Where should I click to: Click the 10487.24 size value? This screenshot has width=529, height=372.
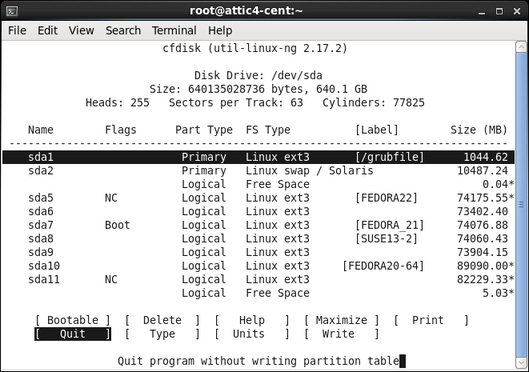[482, 171]
